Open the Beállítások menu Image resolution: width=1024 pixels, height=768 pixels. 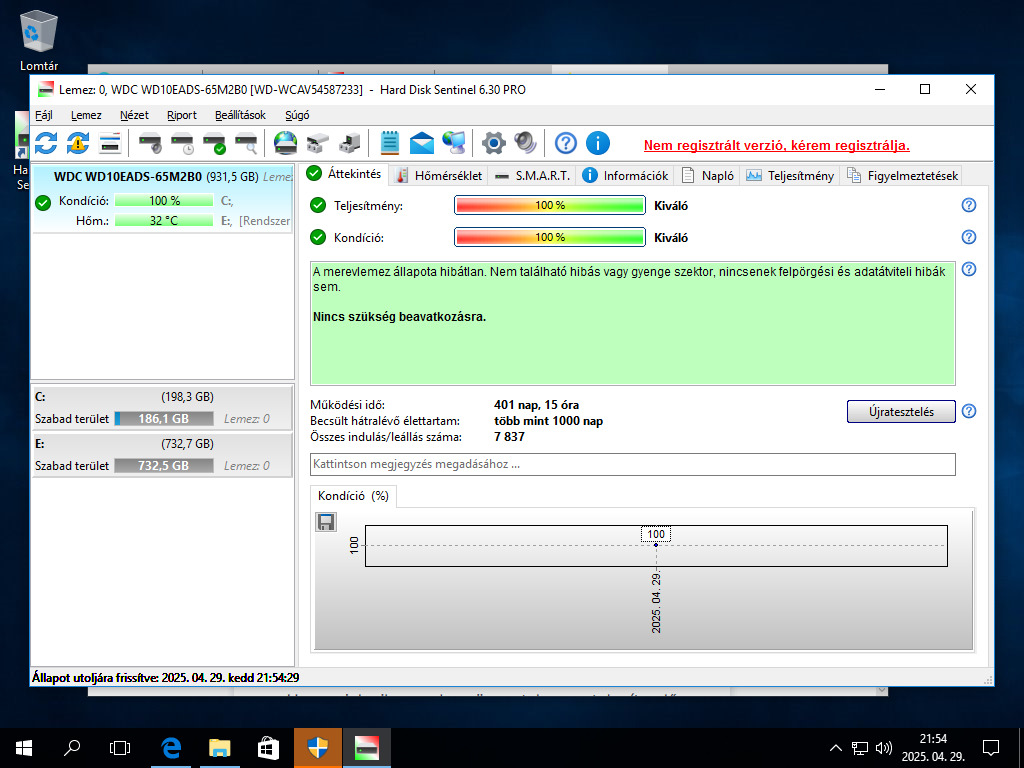(x=240, y=115)
